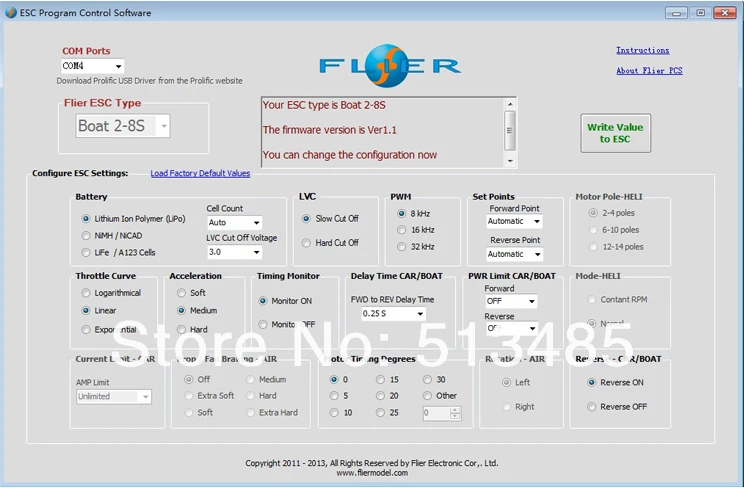
Task: Select LiFe / A123 Cells battery
Action: click(118, 253)
